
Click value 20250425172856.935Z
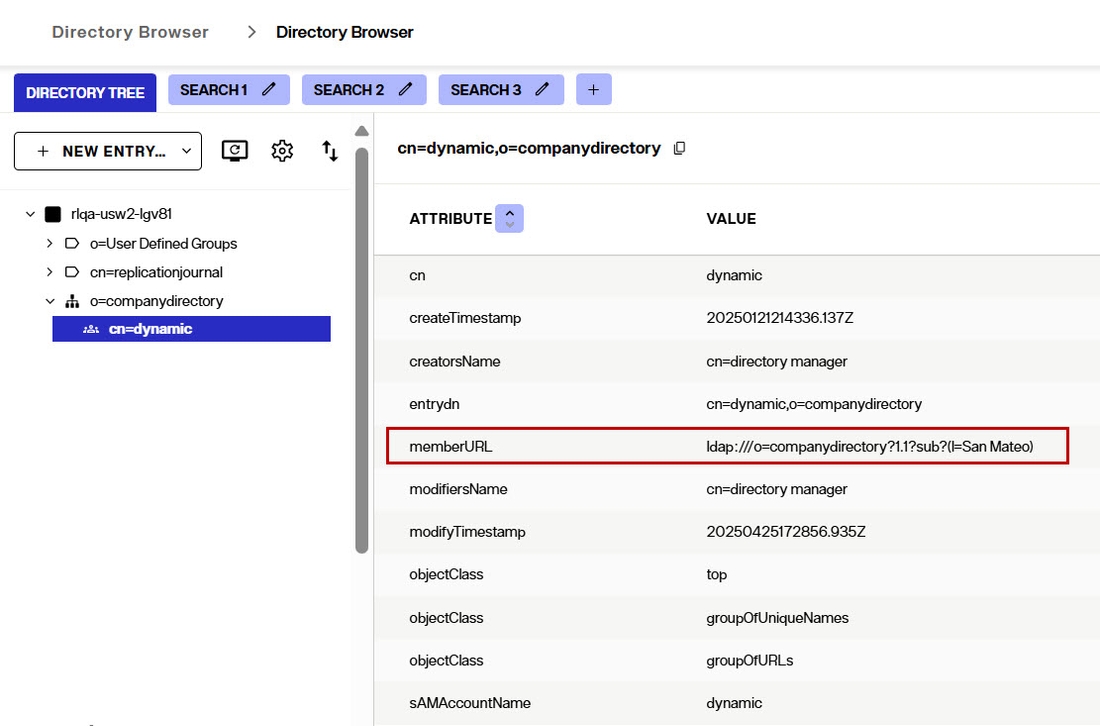coord(786,532)
